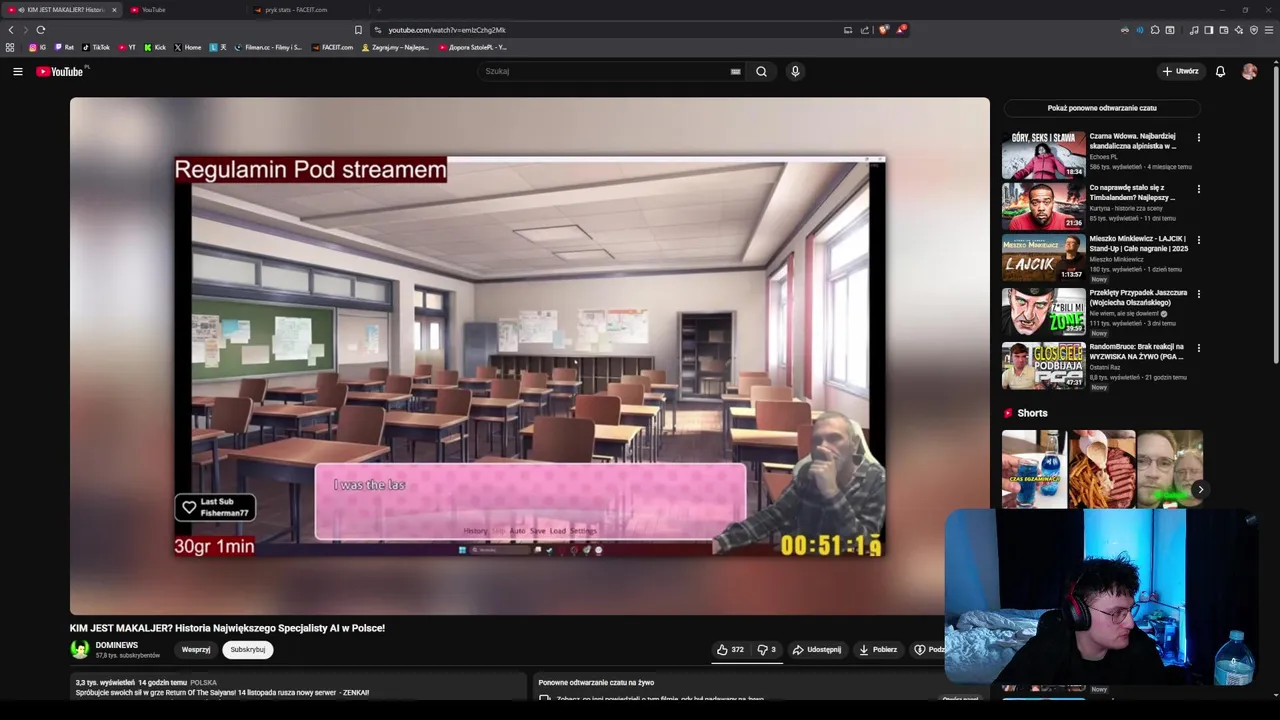The image size is (1280, 720).
Task: Open the YouTube hamburger guide menu
Action: click(x=17, y=71)
